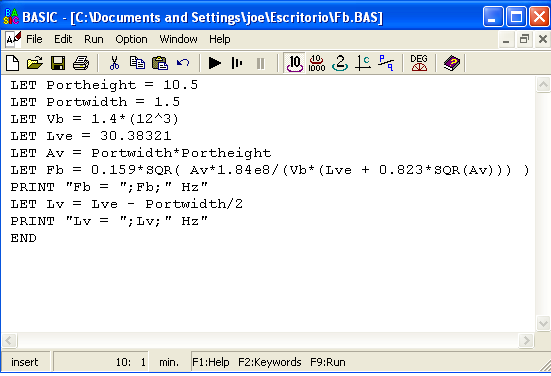Open the Option menu
551x376 pixels.
[x=131, y=39]
